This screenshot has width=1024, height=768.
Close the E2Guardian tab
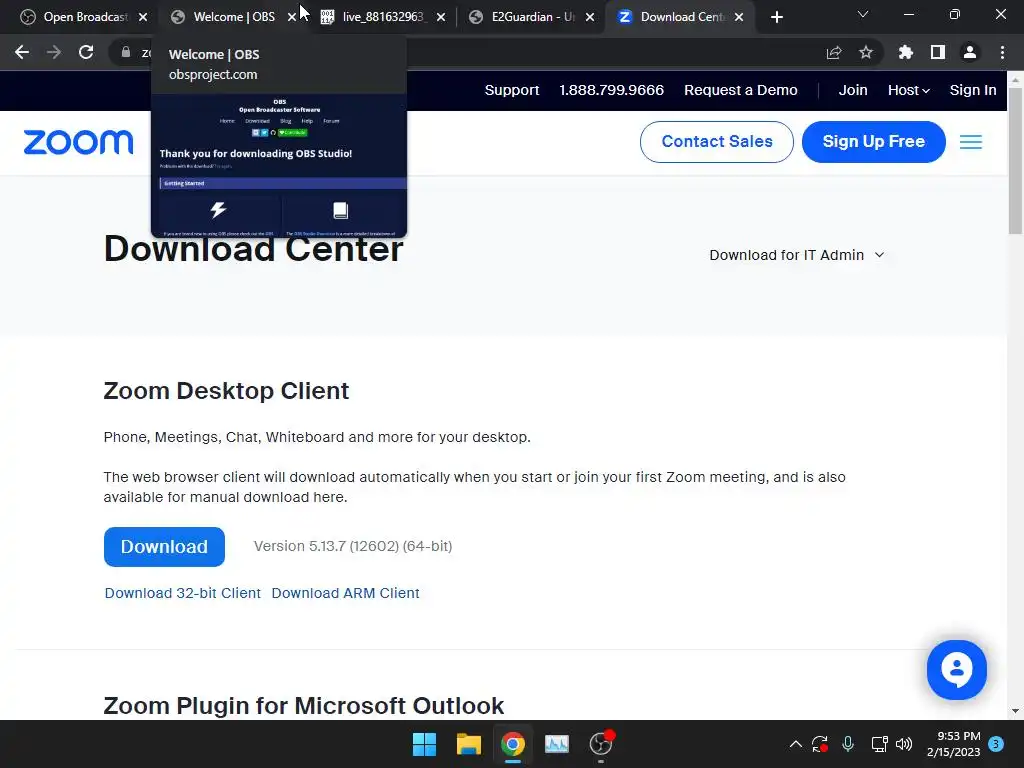[590, 17]
